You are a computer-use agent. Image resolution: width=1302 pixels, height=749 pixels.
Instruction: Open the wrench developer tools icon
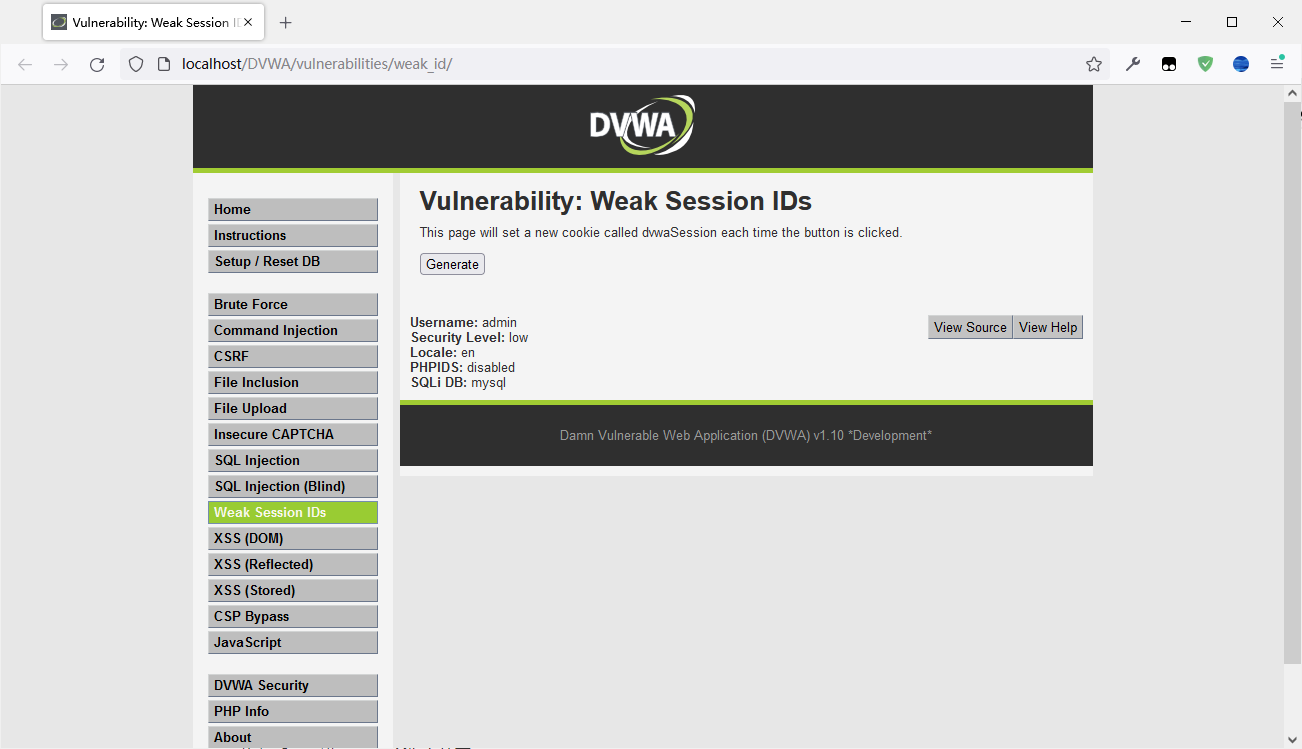(1133, 64)
